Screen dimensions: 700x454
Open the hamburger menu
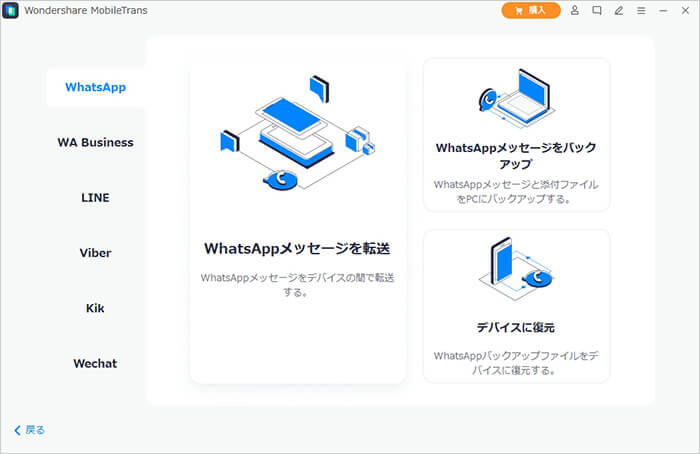point(641,11)
